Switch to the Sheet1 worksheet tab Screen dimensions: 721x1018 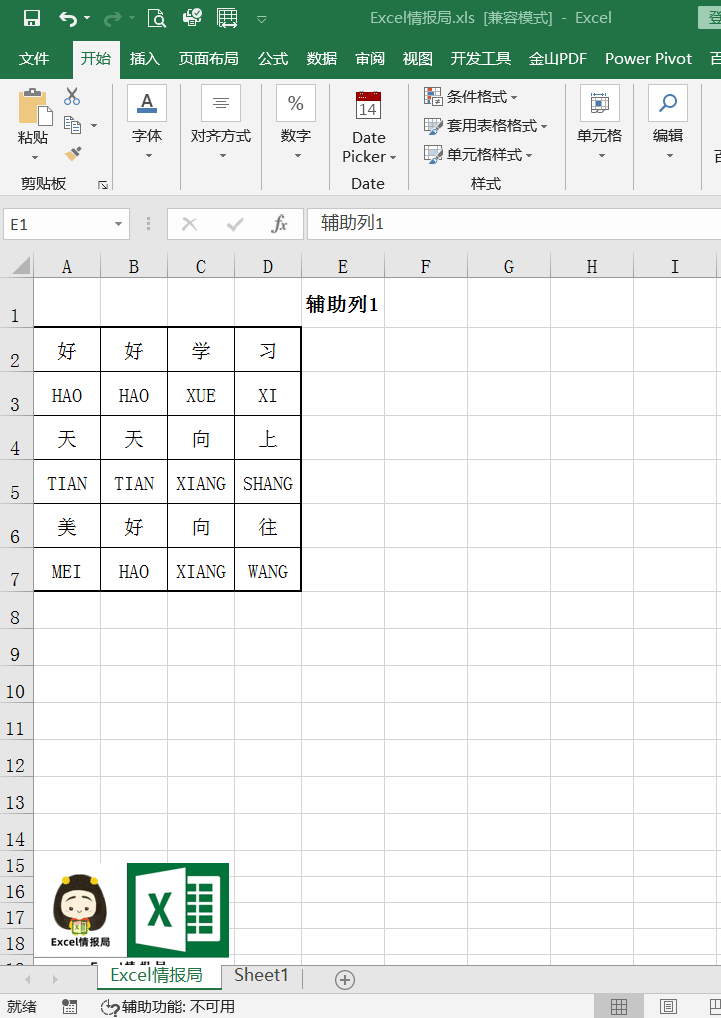pos(261,975)
